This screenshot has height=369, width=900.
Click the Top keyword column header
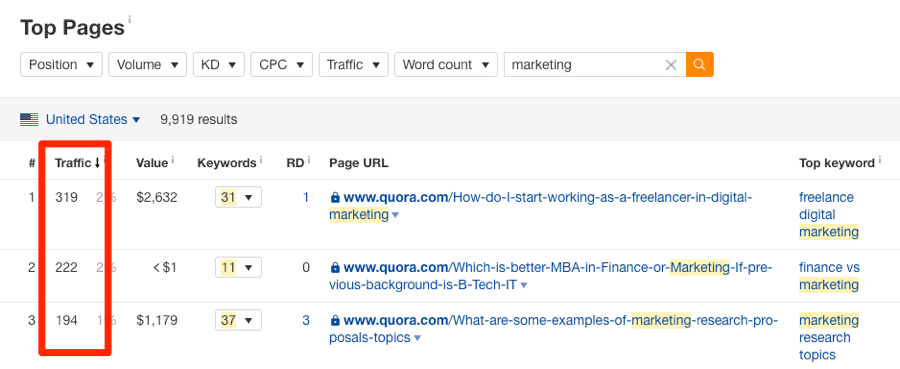click(836, 163)
